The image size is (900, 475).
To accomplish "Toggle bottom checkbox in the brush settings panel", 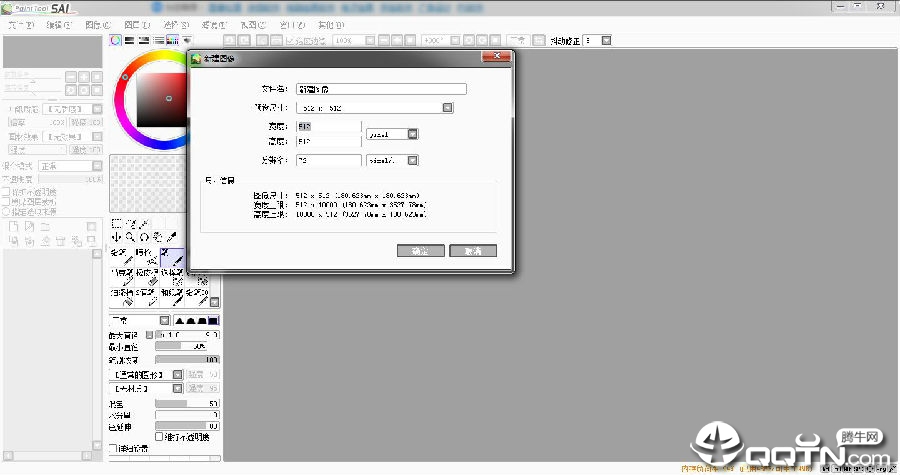I will (112, 448).
